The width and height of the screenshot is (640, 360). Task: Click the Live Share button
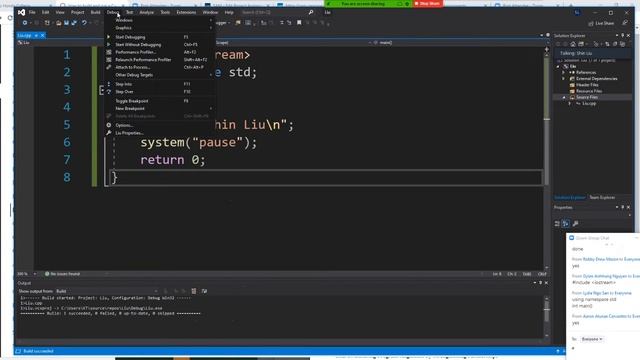click(601, 23)
